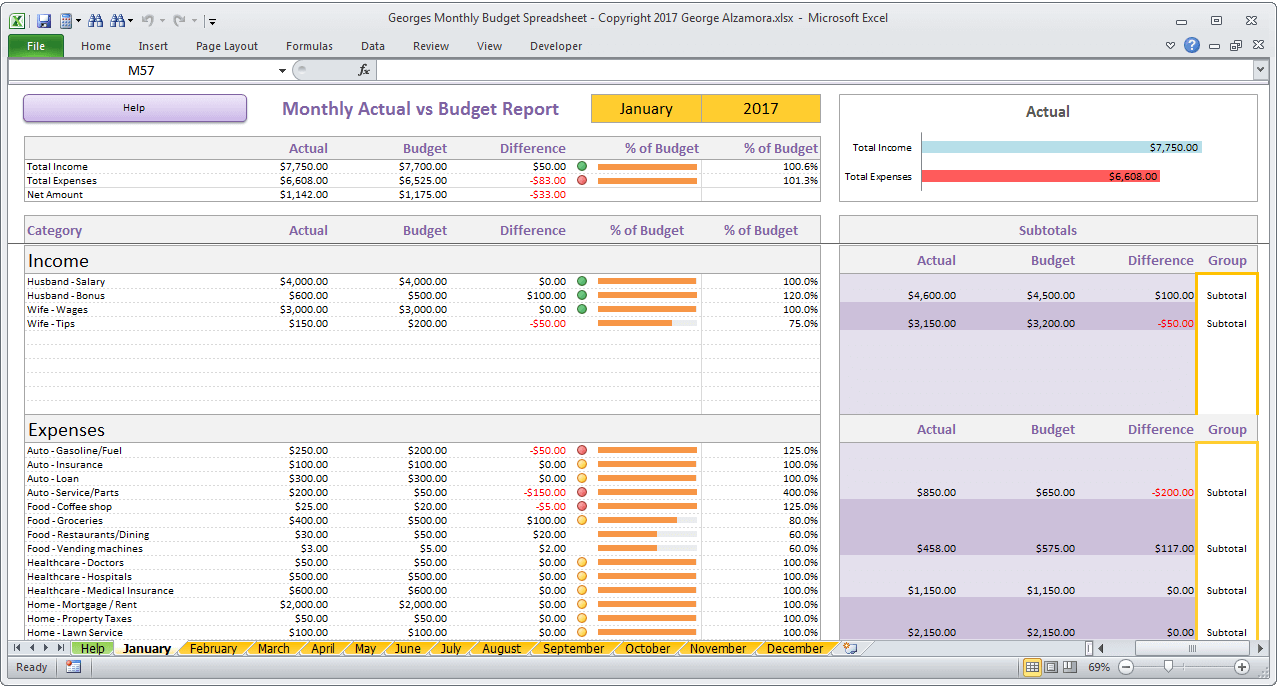The height and width of the screenshot is (686, 1277).
Task: Save the workbook using the Save icon
Action: [x=45, y=22]
